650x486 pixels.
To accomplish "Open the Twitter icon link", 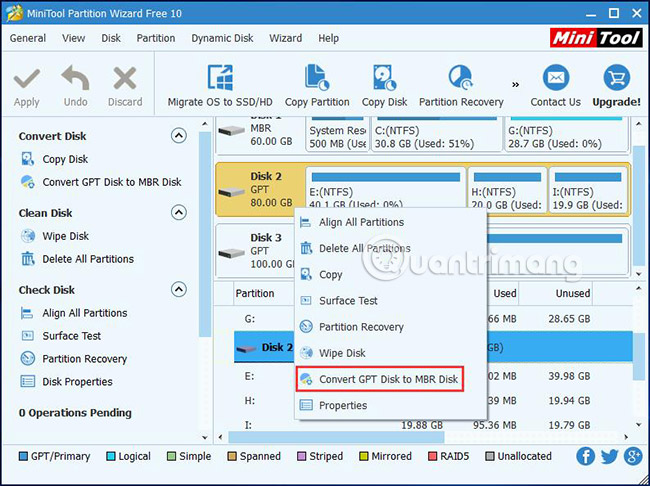I will (x=609, y=457).
